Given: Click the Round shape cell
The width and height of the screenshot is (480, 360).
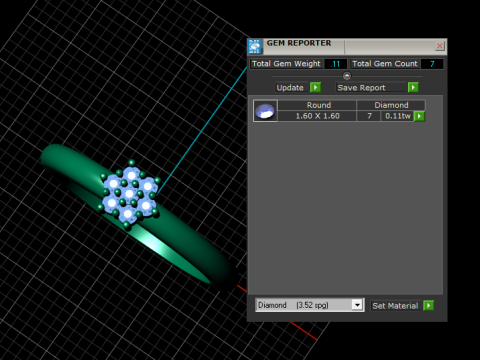Looking at the screenshot, I should pyautogui.click(x=317, y=105).
